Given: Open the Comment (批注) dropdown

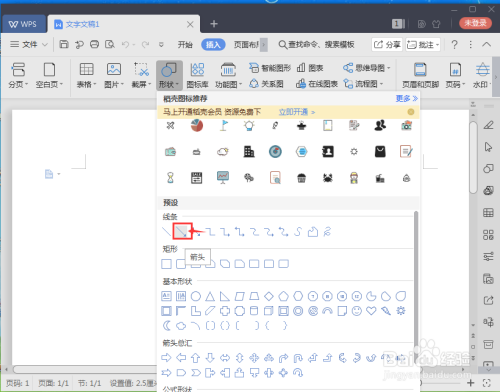Looking at the screenshot, I should (423, 45).
